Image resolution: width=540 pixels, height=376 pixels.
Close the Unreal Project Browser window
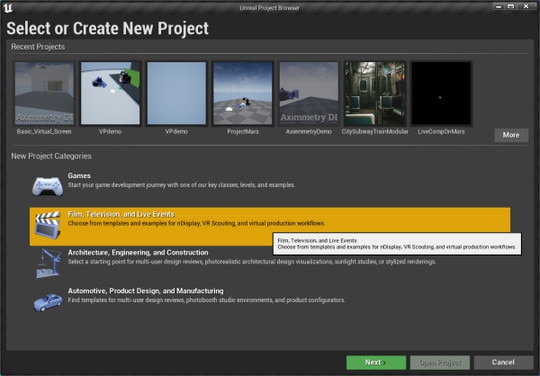[x=526, y=6]
